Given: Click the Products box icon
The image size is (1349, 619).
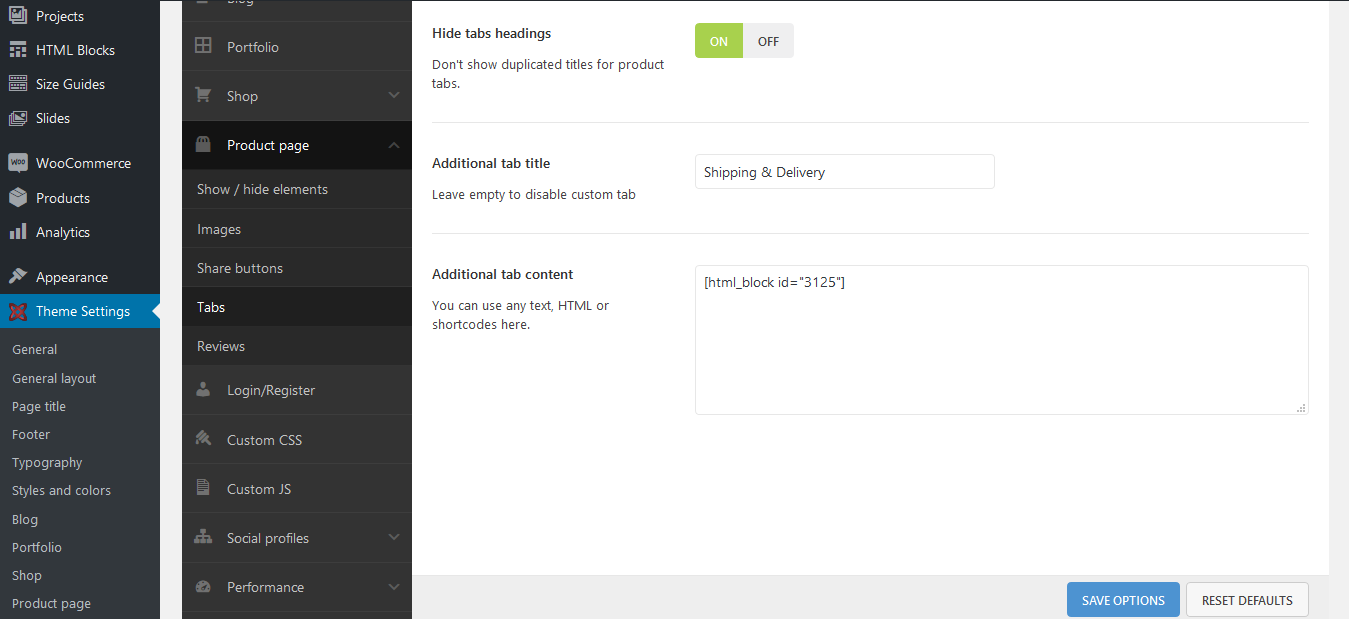Looking at the screenshot, I should click(x=18, y=198).
